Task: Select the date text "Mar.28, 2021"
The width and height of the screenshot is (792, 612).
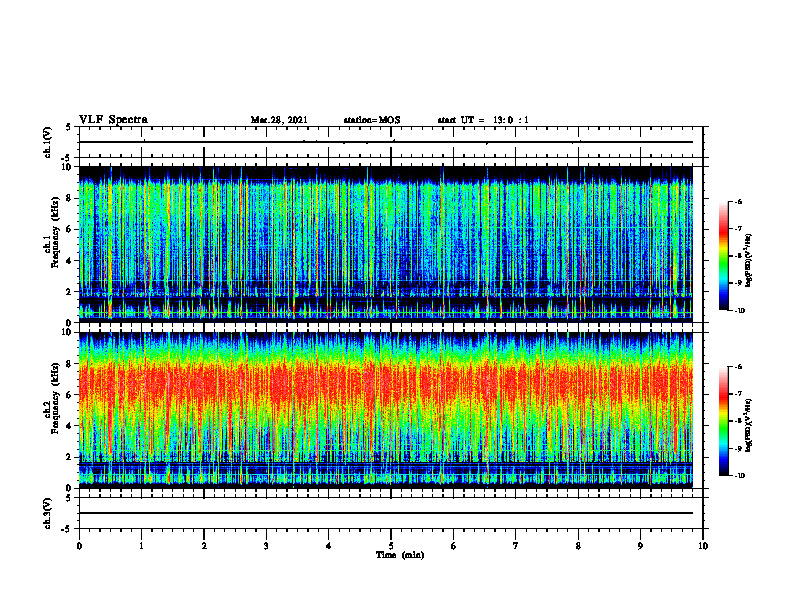Action: pos(279,120)
